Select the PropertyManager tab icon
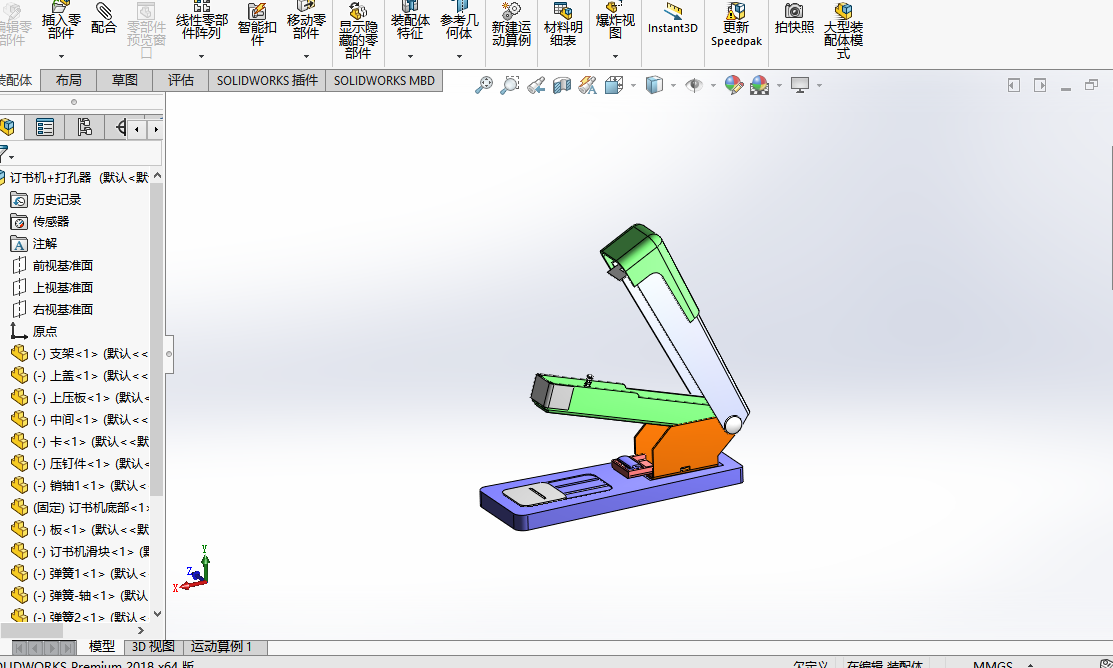Viewport: 1113px width, 668px height. [45, 127]
